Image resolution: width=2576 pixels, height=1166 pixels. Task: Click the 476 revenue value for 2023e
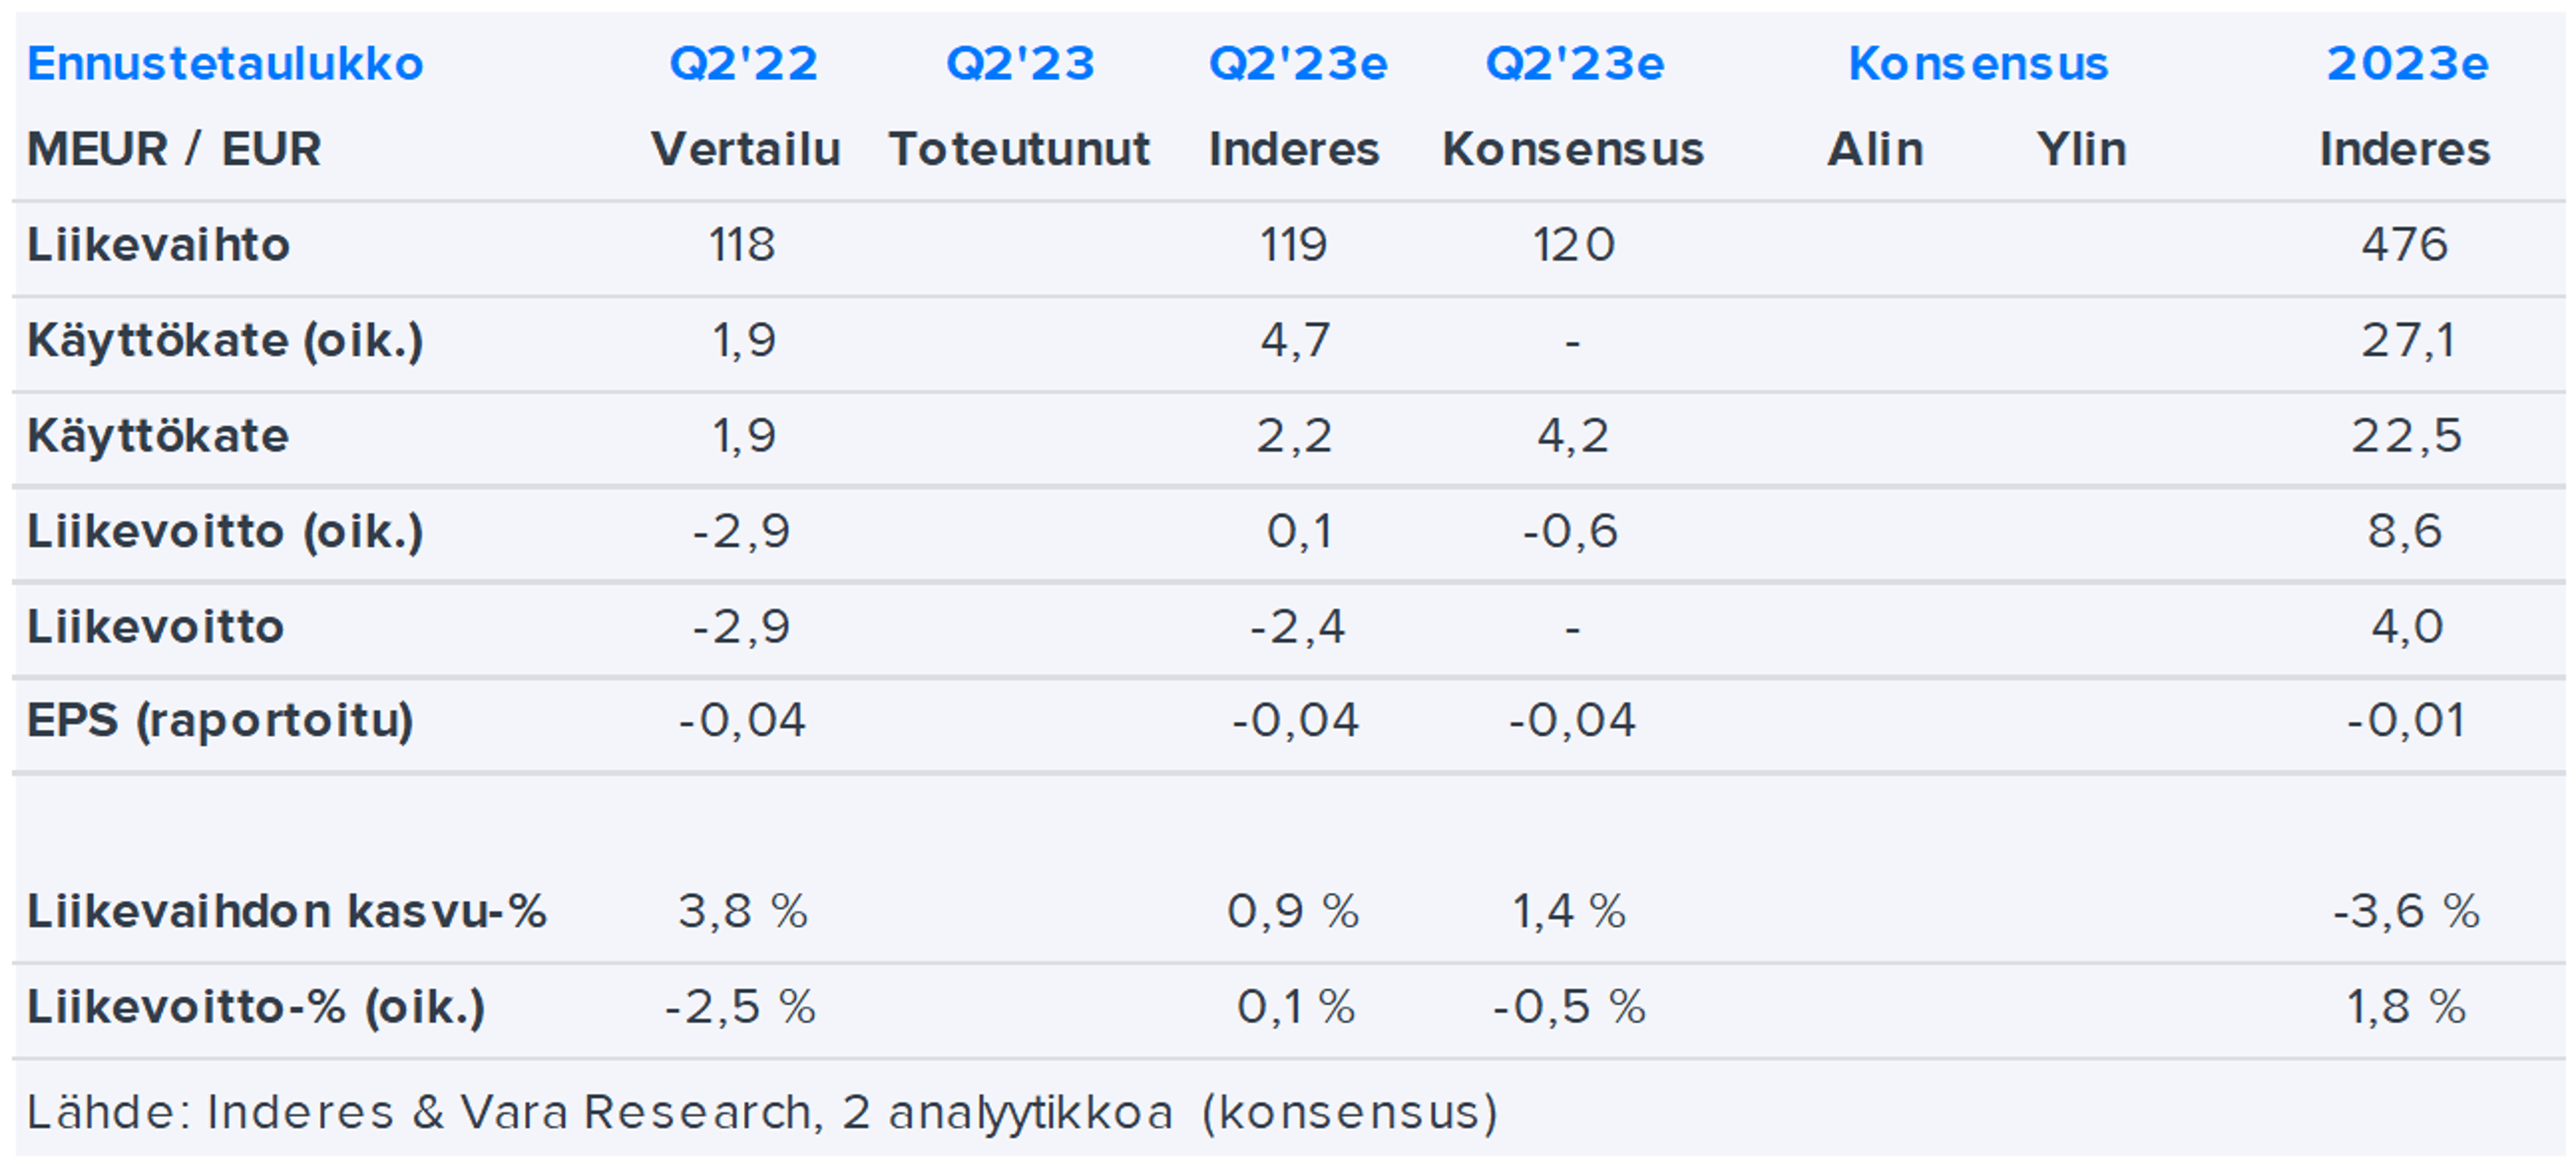pyautogui.click(x=2404, y=245)
